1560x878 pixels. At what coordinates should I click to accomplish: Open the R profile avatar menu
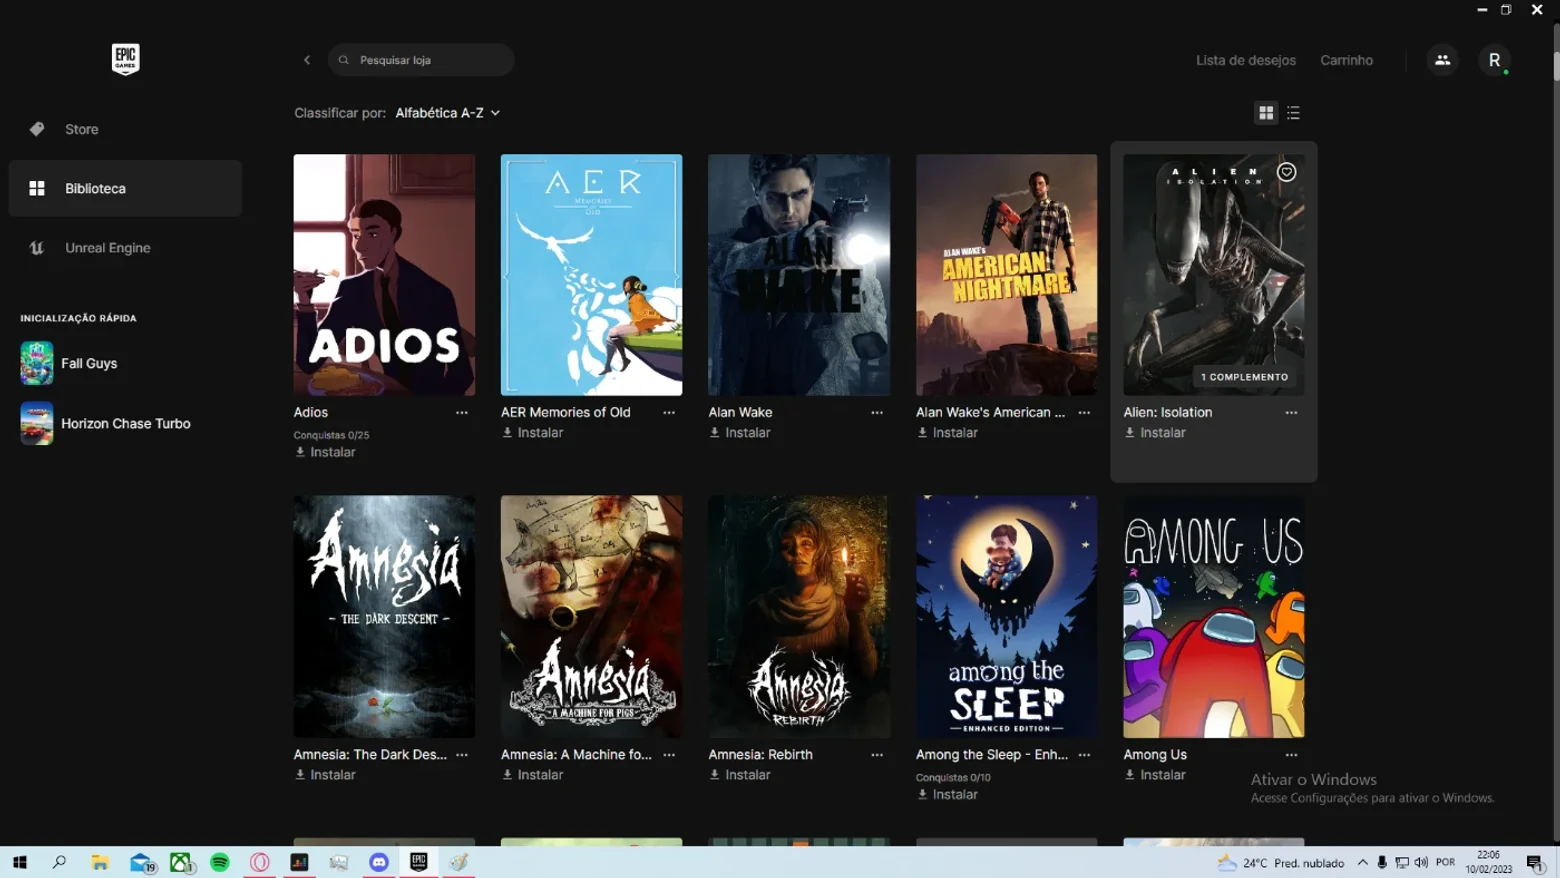1494,60
